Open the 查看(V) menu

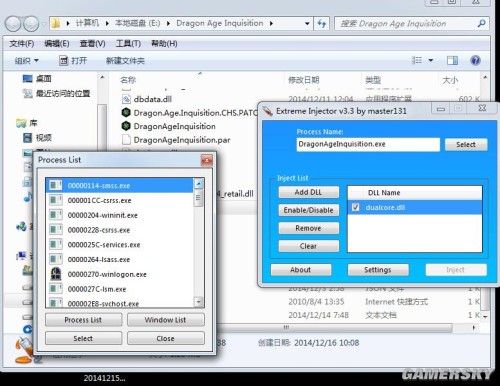coord(92,44)
